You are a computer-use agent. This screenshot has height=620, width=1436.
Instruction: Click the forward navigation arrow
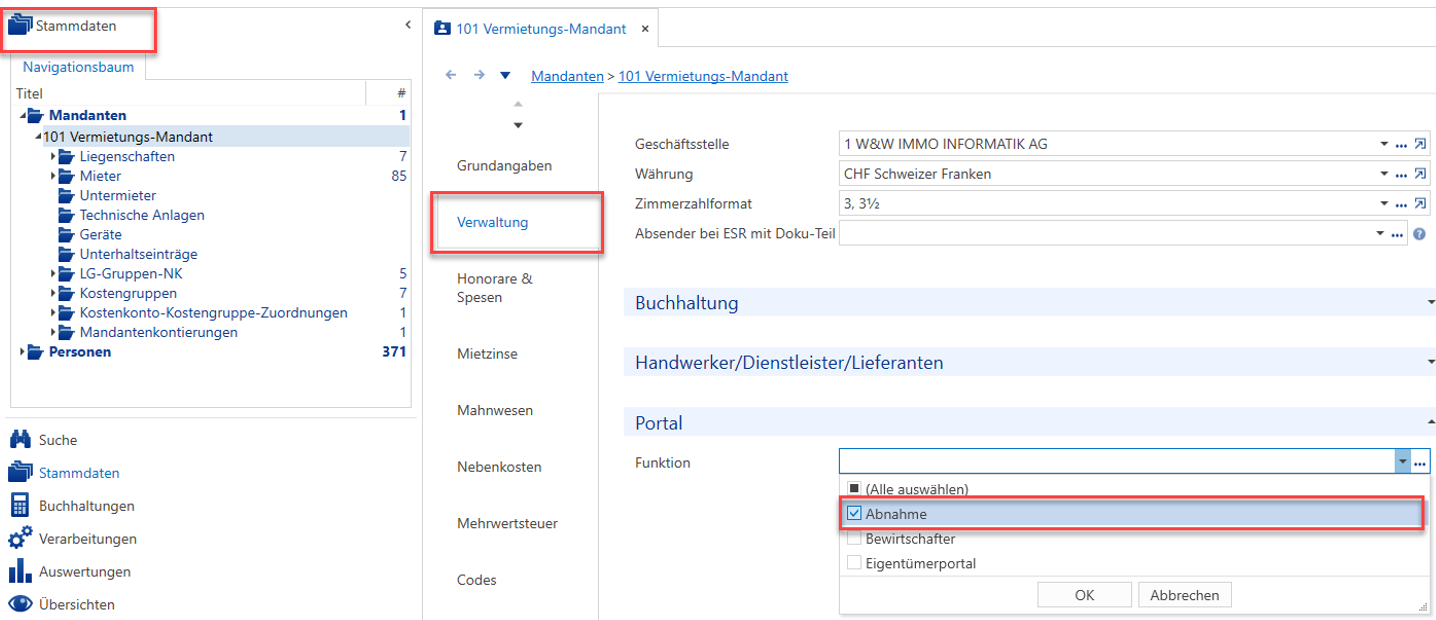pyautogui.click(x=479, y=75)
